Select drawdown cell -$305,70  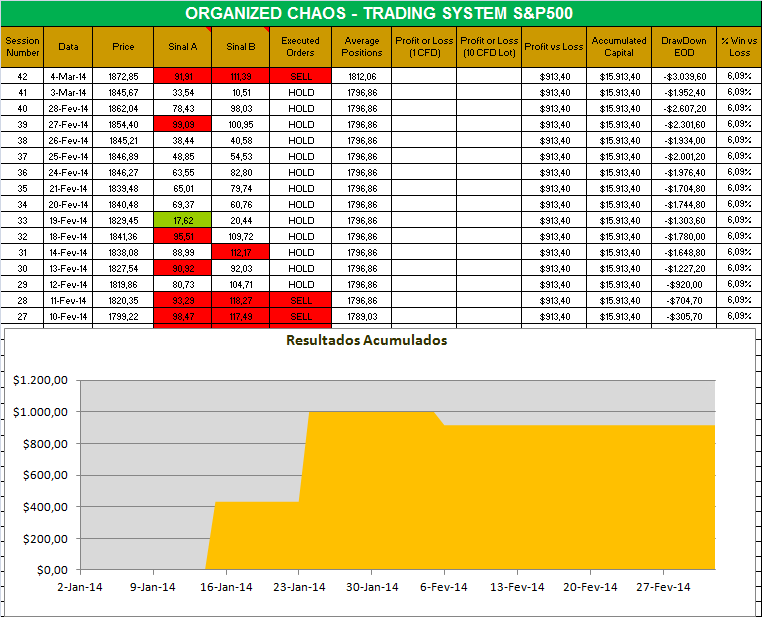(x=684, y=317)
